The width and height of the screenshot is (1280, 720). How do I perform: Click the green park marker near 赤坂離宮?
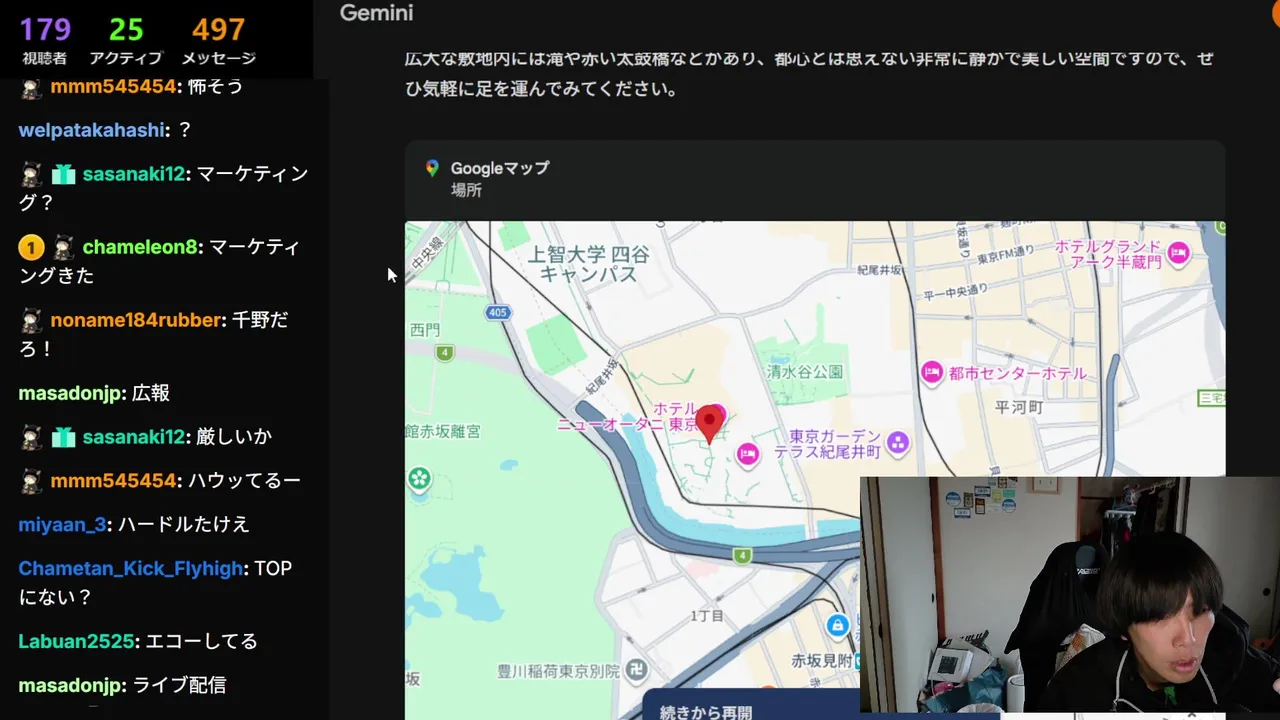pyautogui.click(x=419, y=479)
